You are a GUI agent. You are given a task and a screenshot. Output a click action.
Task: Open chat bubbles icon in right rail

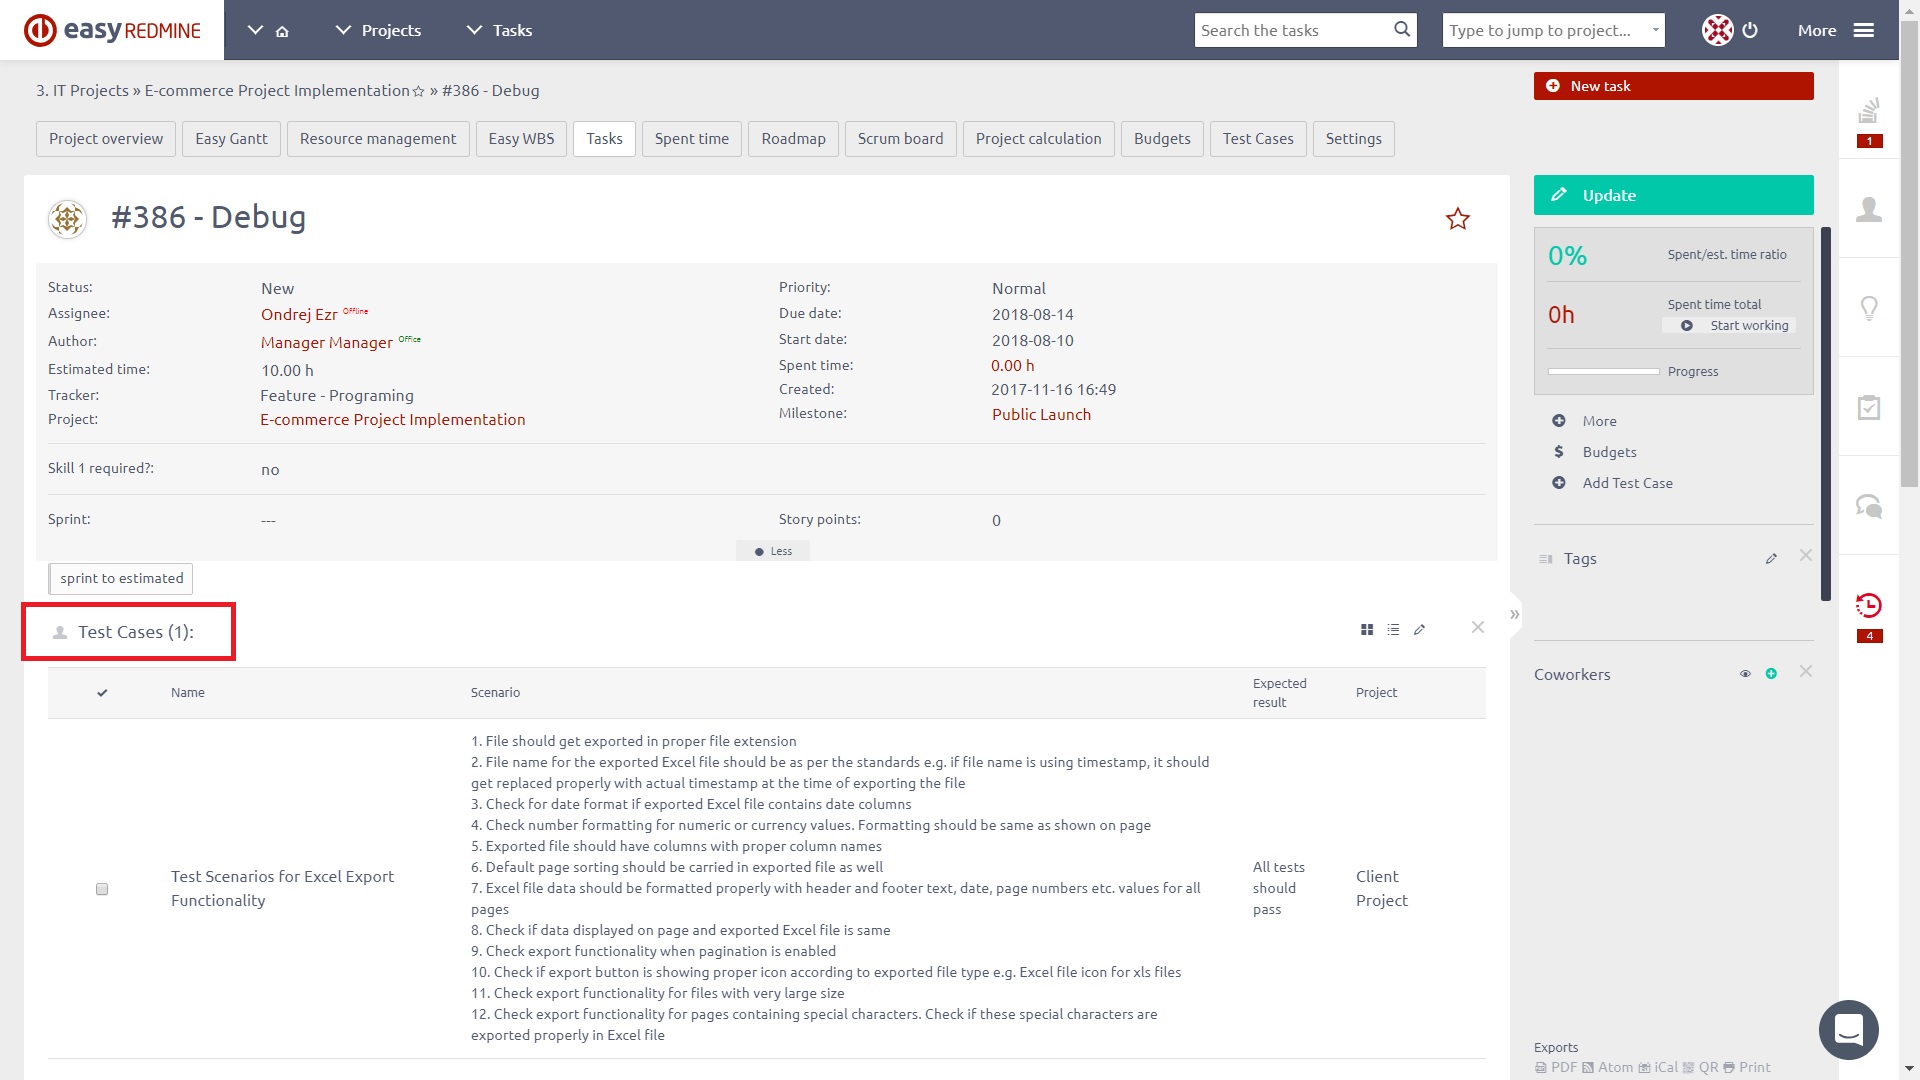click(x=1869, y=506)
